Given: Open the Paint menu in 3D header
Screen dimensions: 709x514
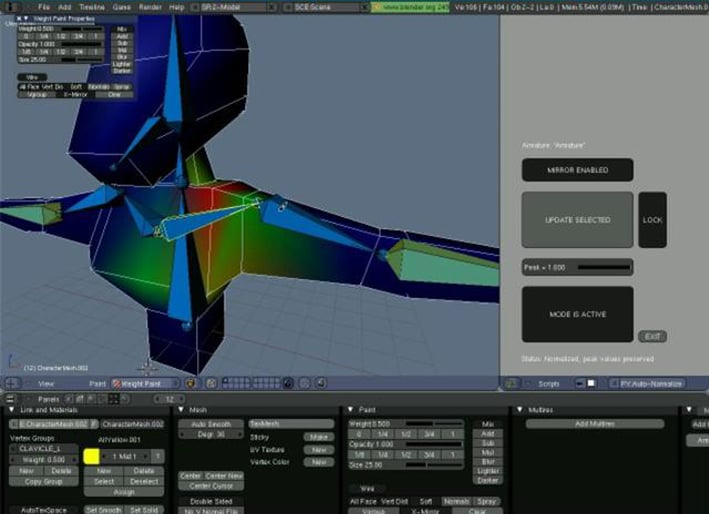Looking at the screenshot, I should 97,384.
